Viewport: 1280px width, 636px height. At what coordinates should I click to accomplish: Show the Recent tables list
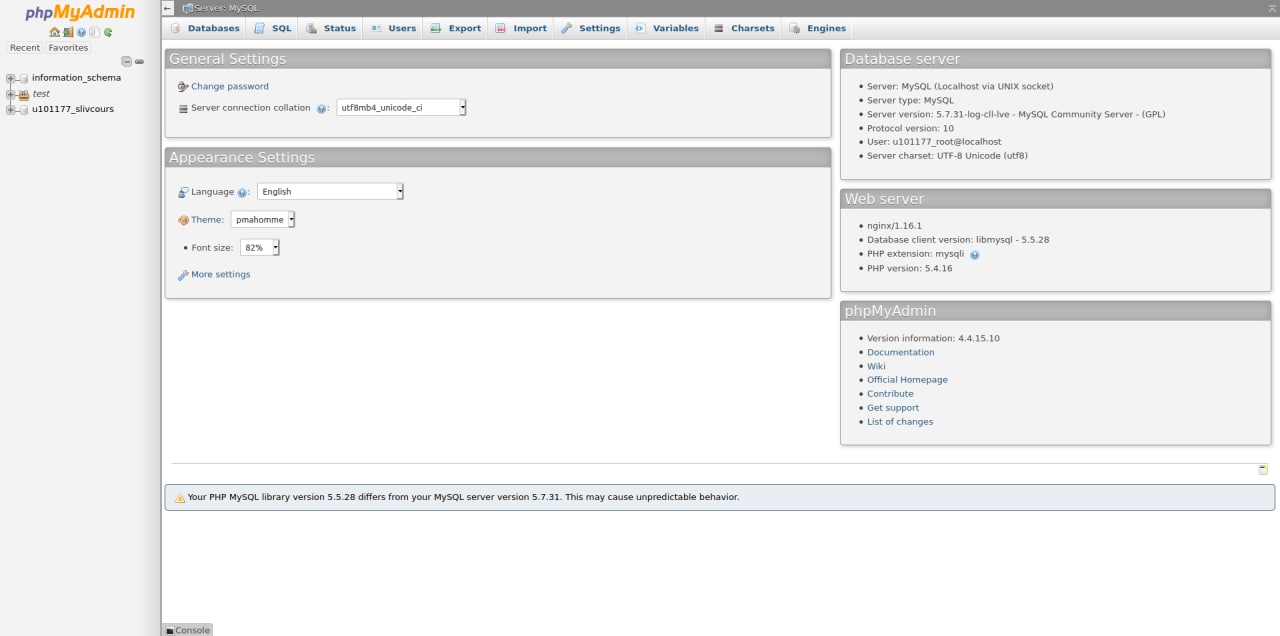pyautogui.click(x=25, y=47)
